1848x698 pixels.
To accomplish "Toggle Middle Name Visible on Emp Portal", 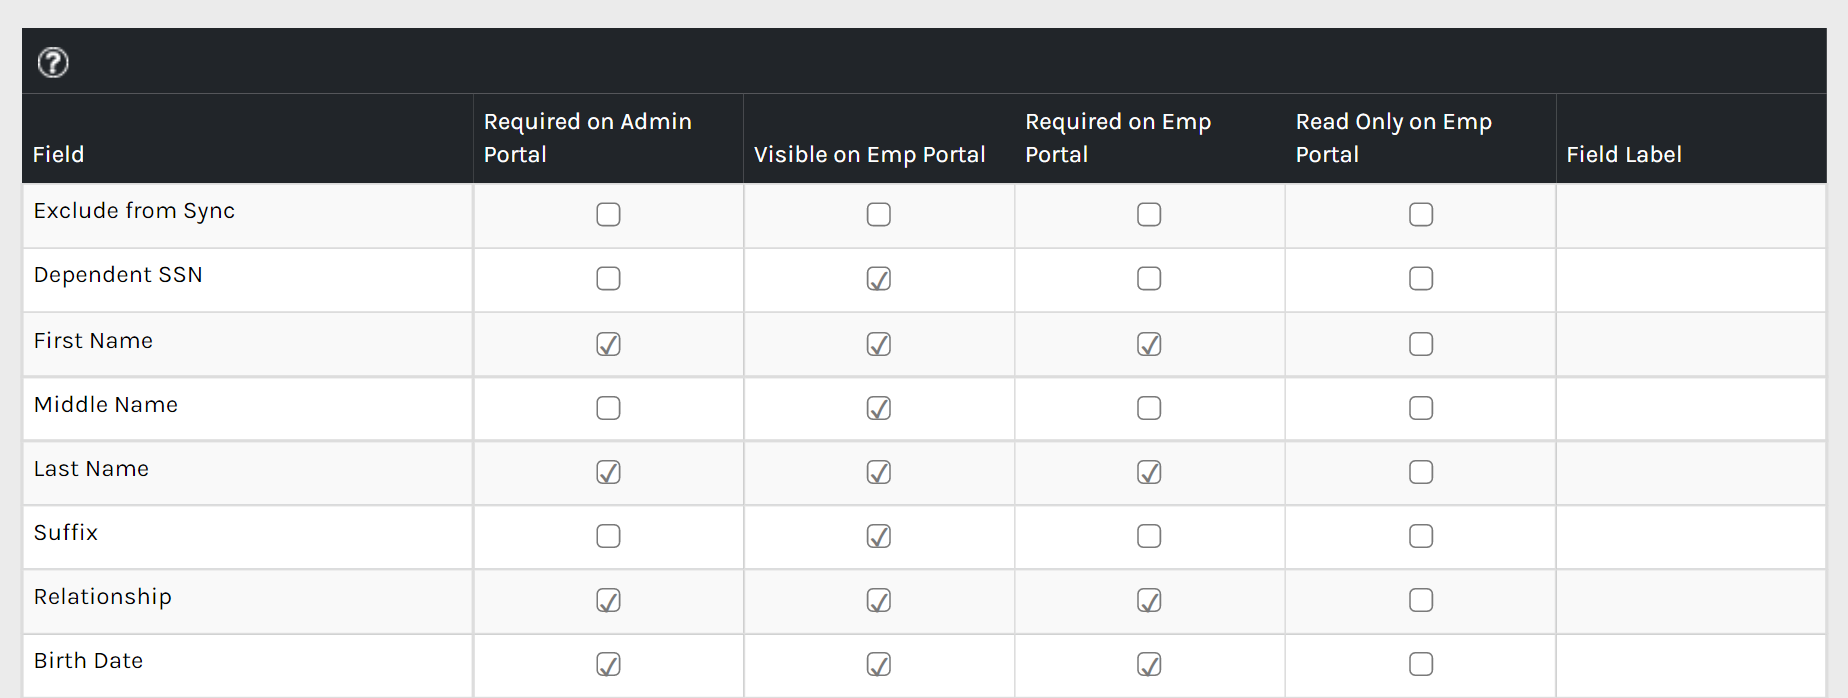I will point(879,408).
